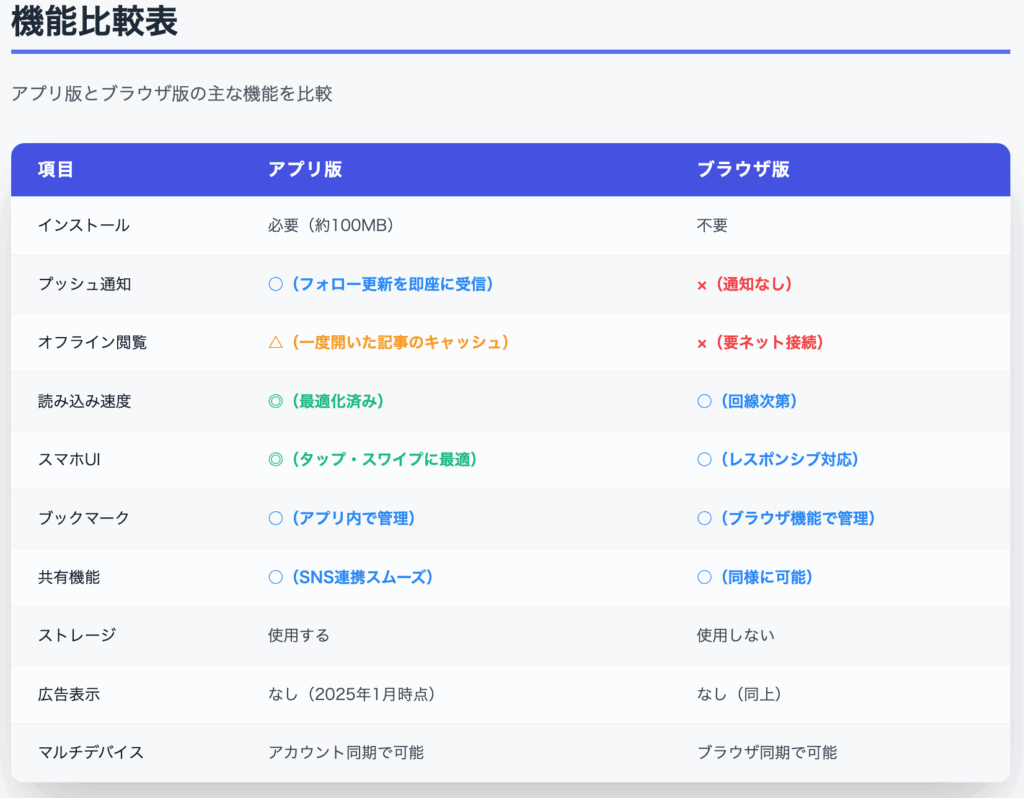Select the ブラウザ同期で可能 cell
This screenshot has height=798, width=1024.
(767, 752)
